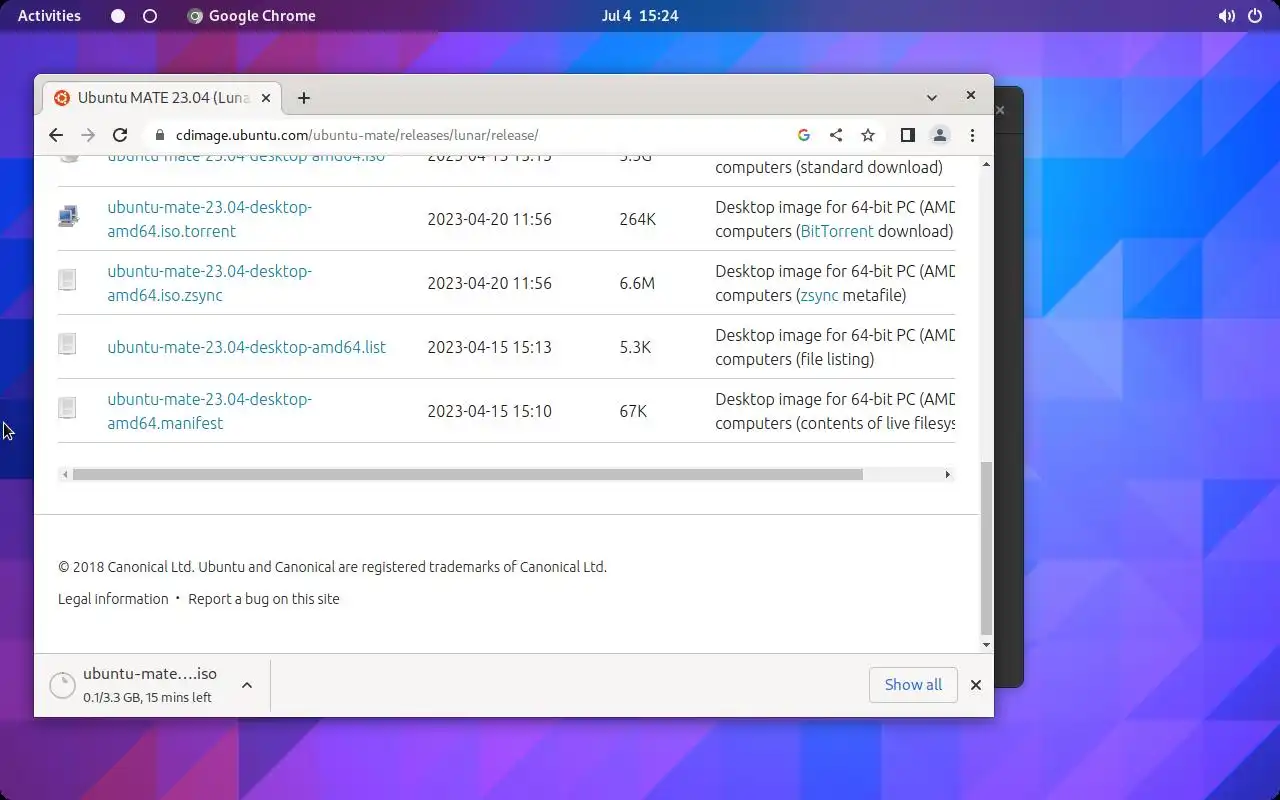Click the 6.6M size cell
This screenshot has width=1280, height=800.
(637, 283)
